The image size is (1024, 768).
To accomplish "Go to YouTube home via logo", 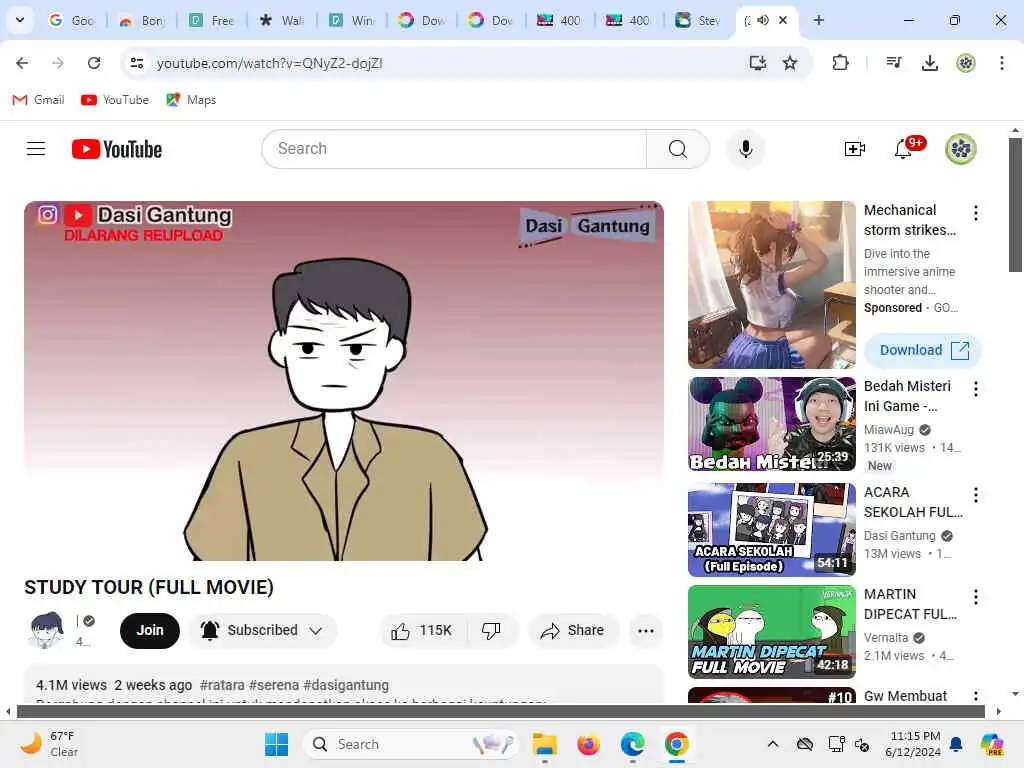I will (117, 149).
